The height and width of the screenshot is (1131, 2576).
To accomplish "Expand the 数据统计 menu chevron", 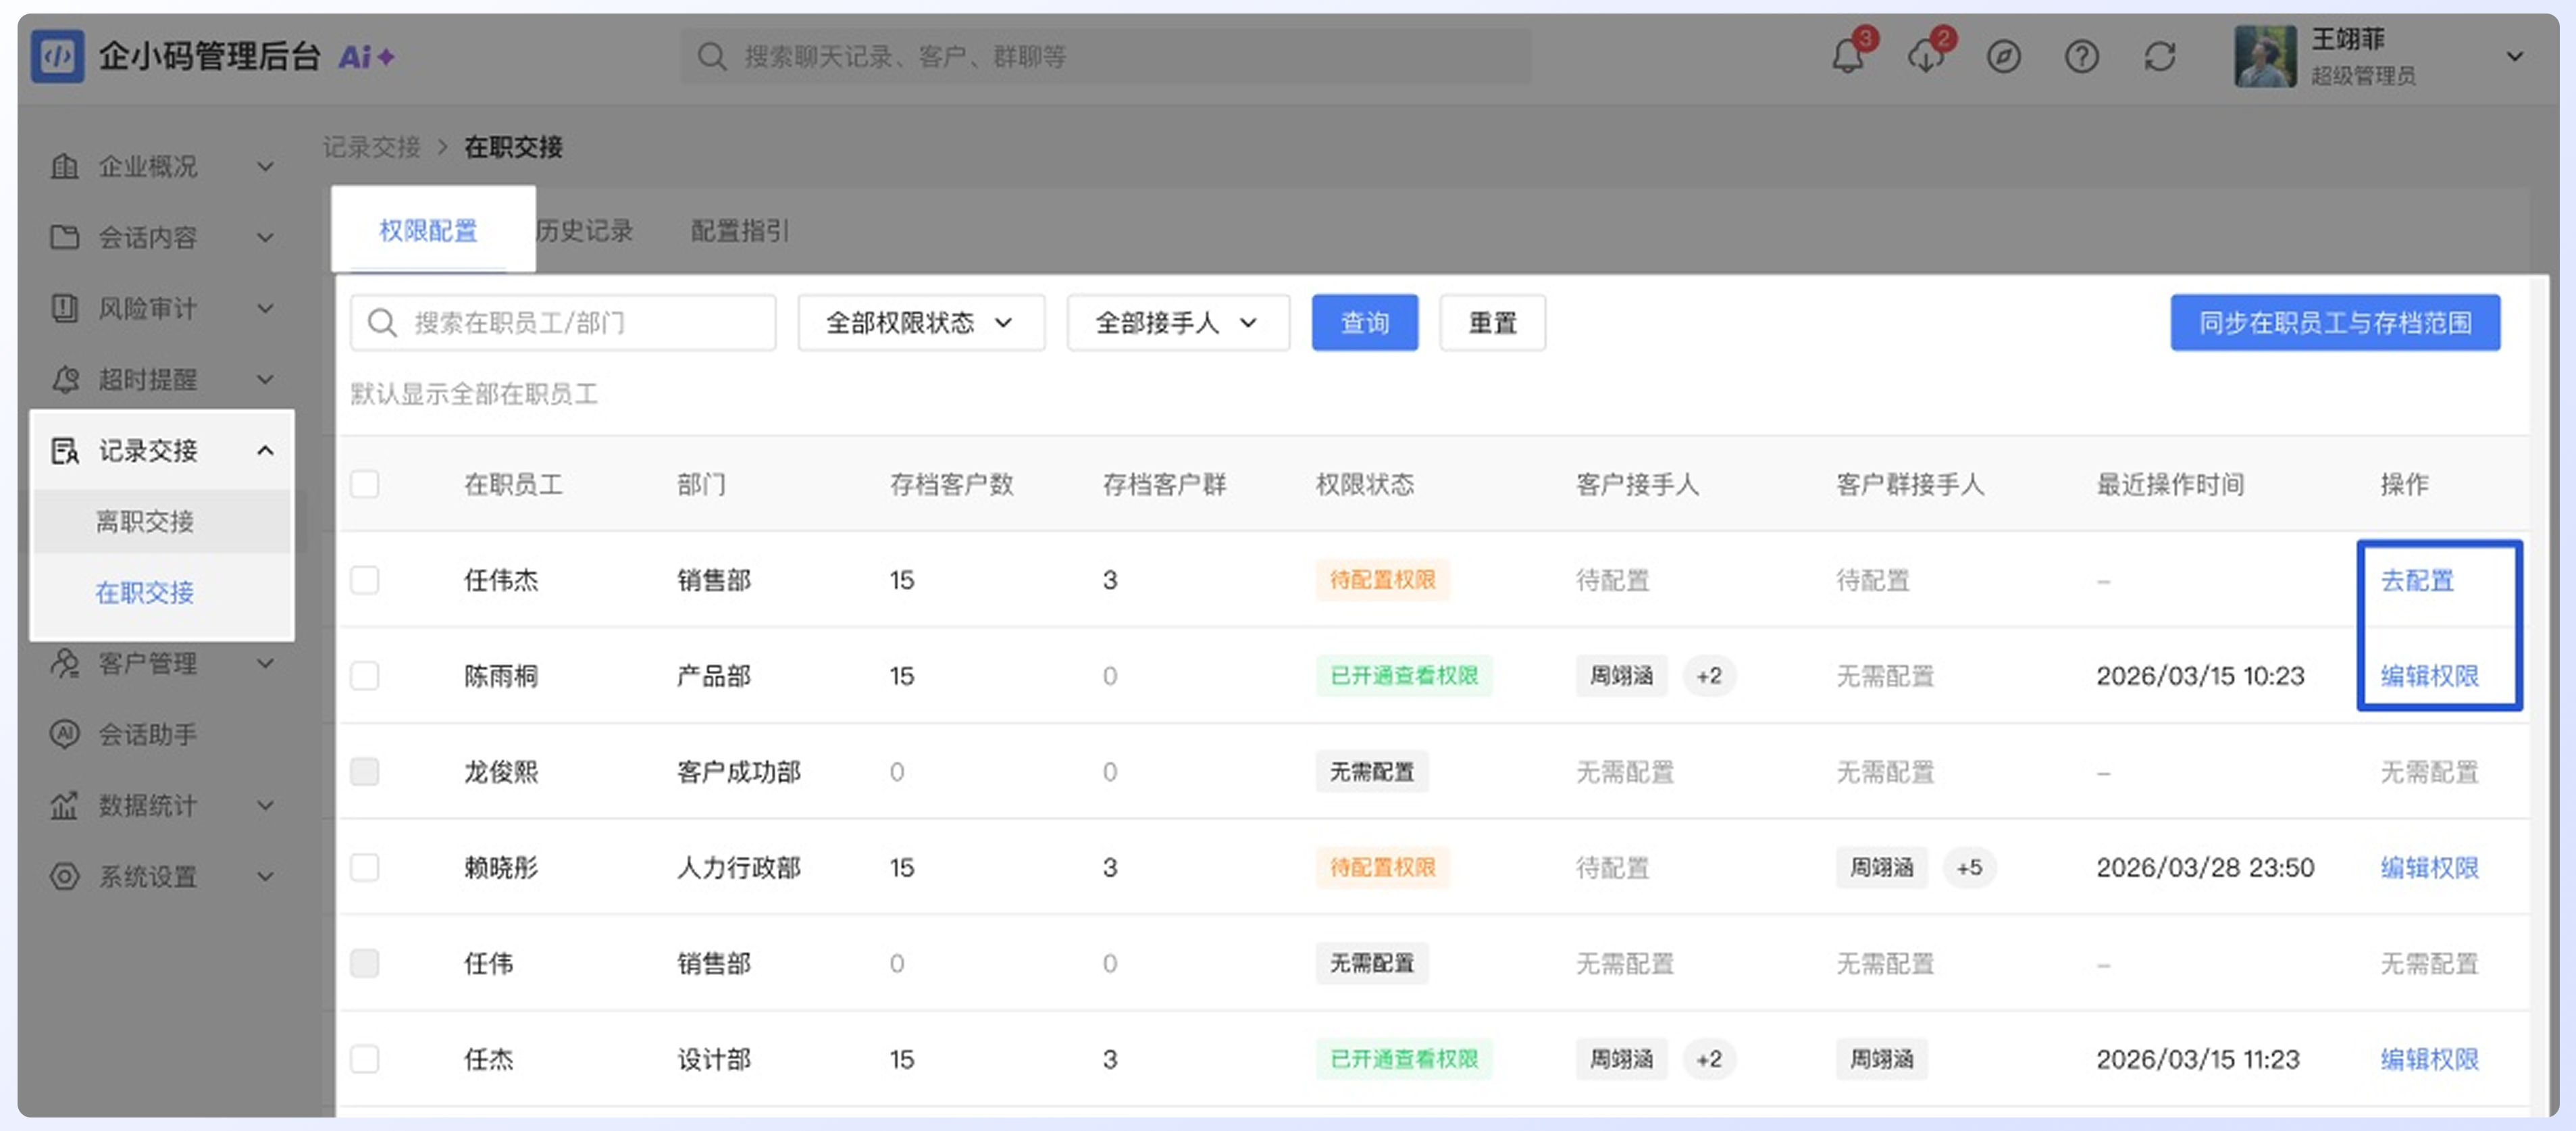I will click(265, 805).
